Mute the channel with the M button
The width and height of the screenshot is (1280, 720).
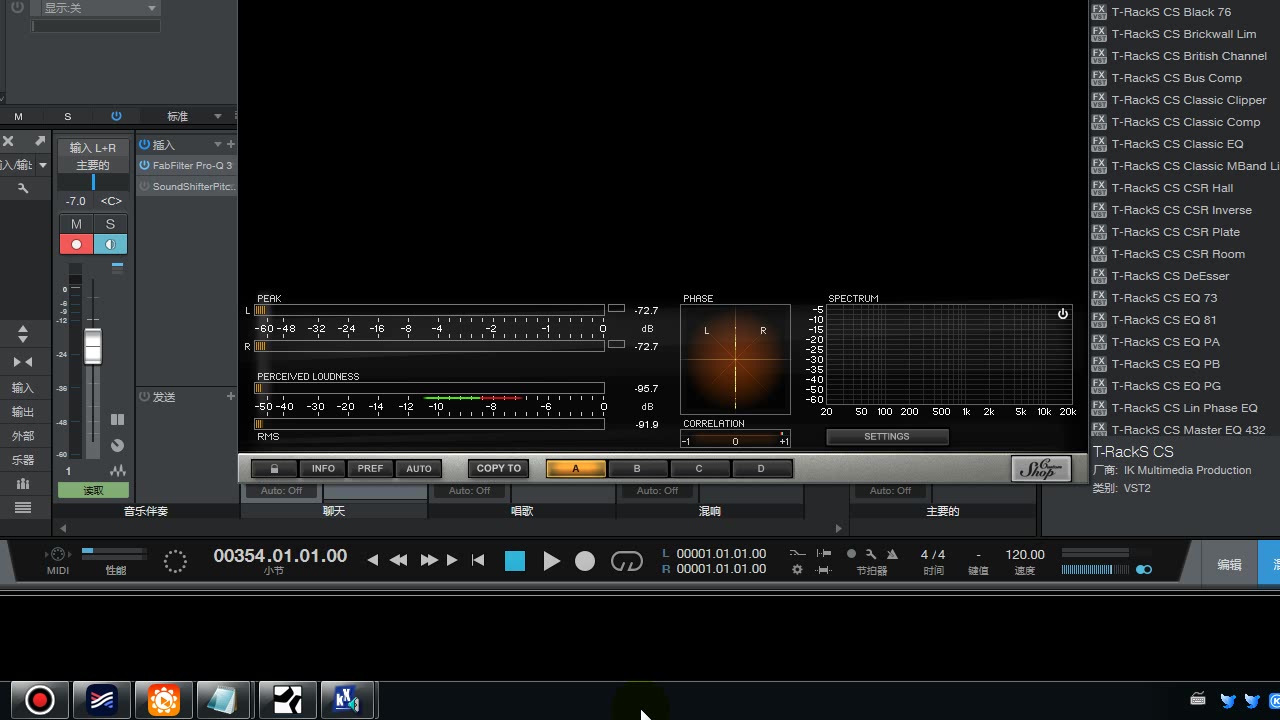click(76, 224)
